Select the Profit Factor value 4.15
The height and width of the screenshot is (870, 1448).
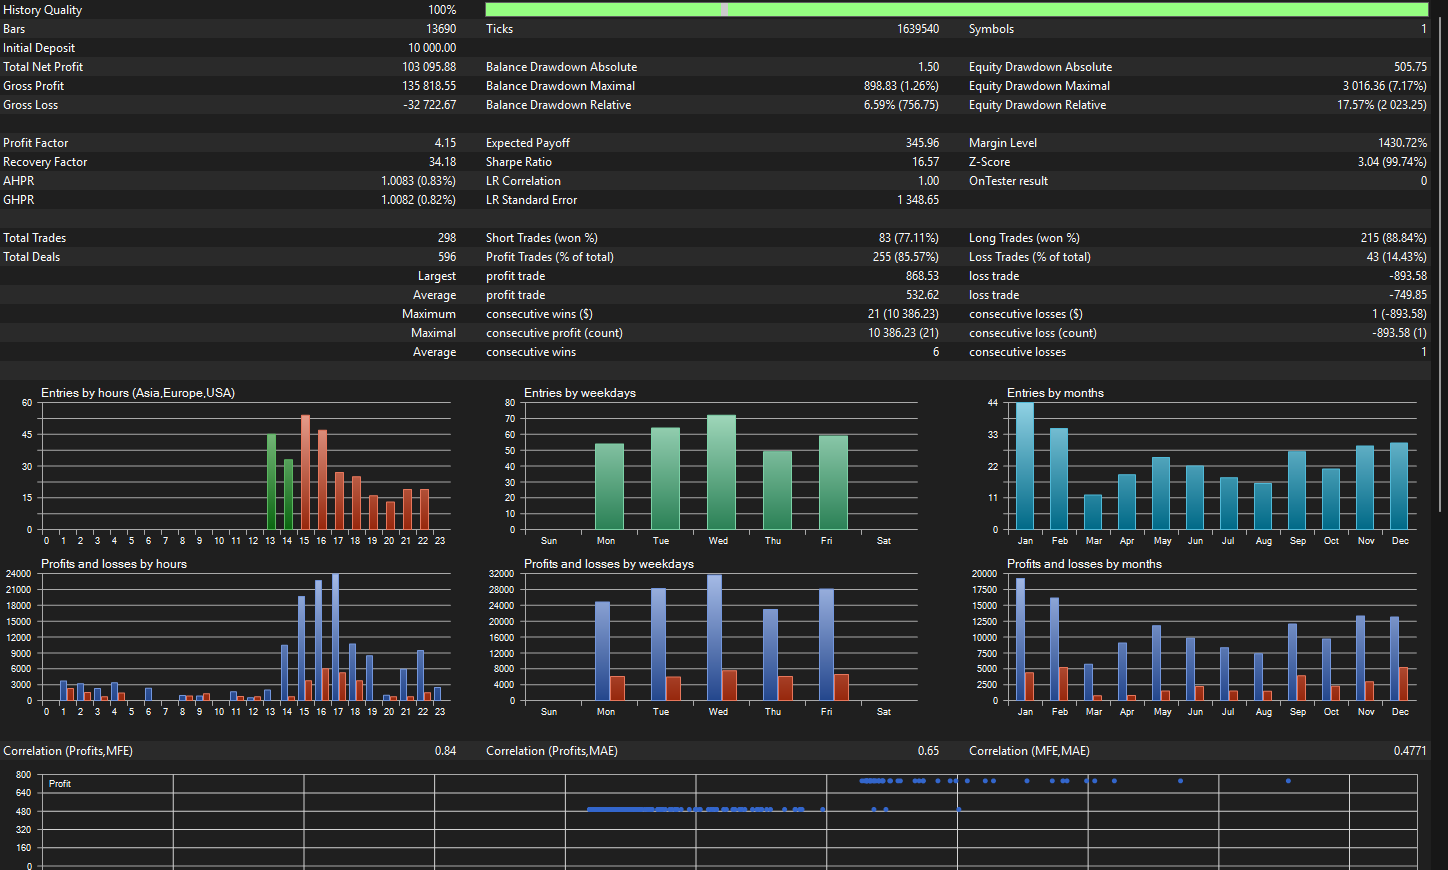445,143
